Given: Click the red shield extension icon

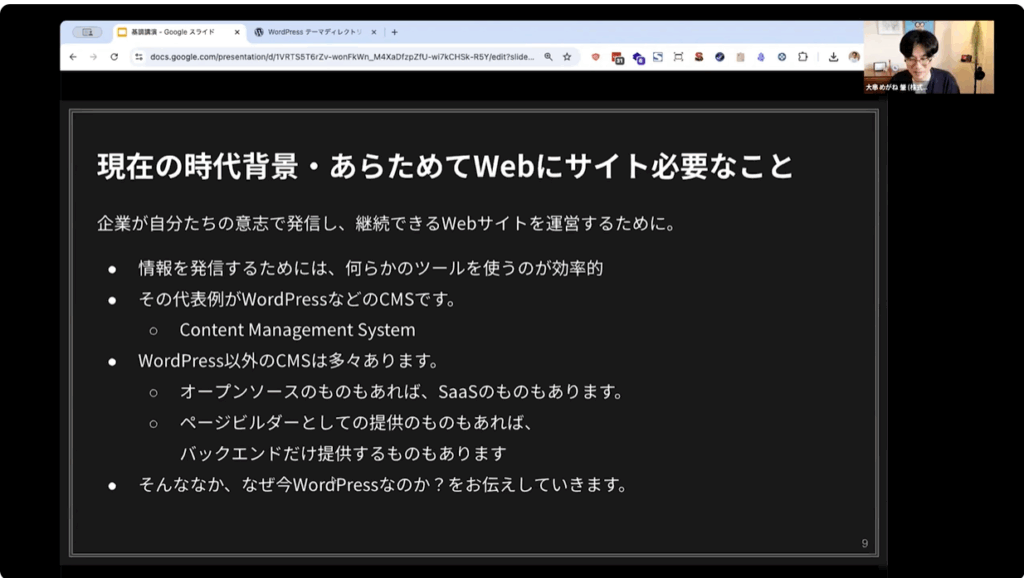Looking at the screenshot, I should tap(596, 57).
